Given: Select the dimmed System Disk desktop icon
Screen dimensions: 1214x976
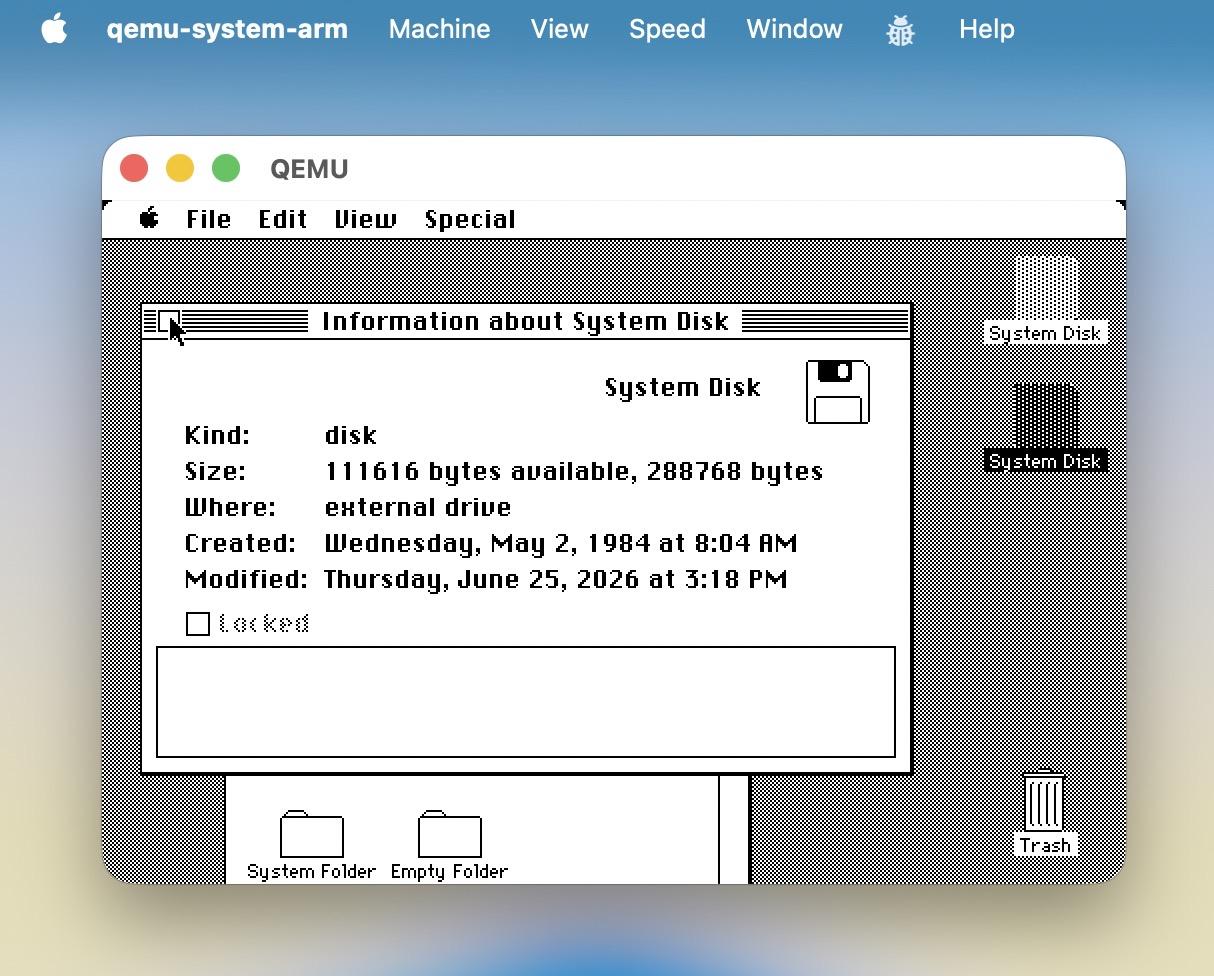Looking at the screenshot, I should (x=1046, y=299).
